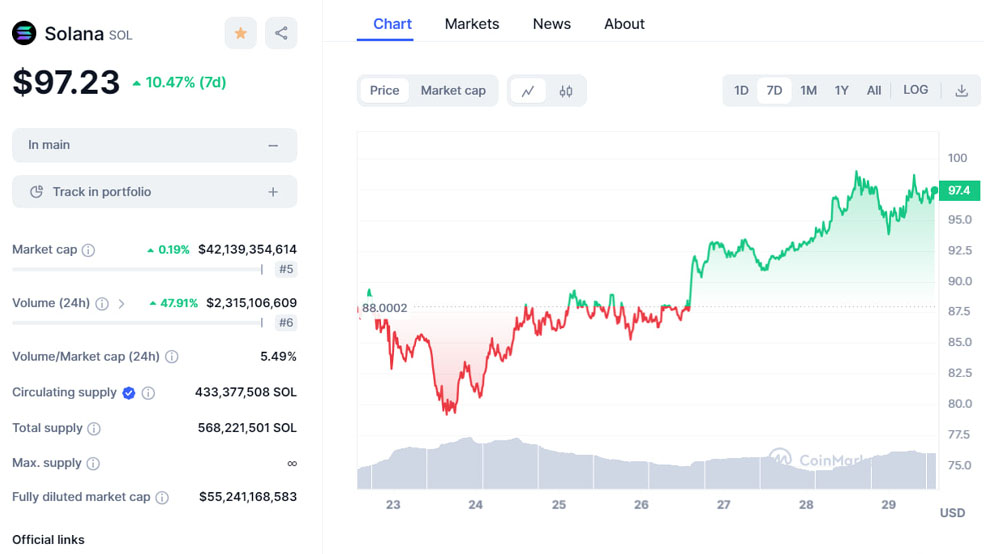Viewport: 984px width, 554px height.
Task: Toggle the star favorite icon
Action: (240, 33)
